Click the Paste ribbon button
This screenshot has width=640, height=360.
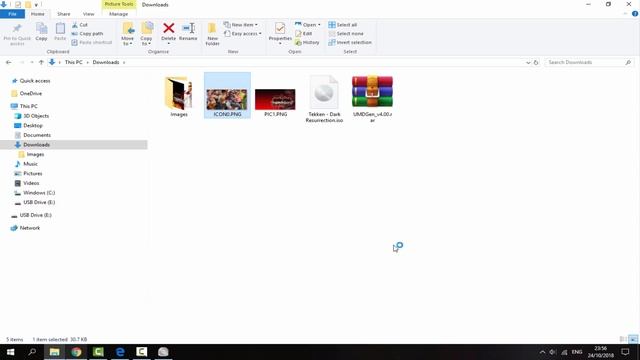pos(60,32)
